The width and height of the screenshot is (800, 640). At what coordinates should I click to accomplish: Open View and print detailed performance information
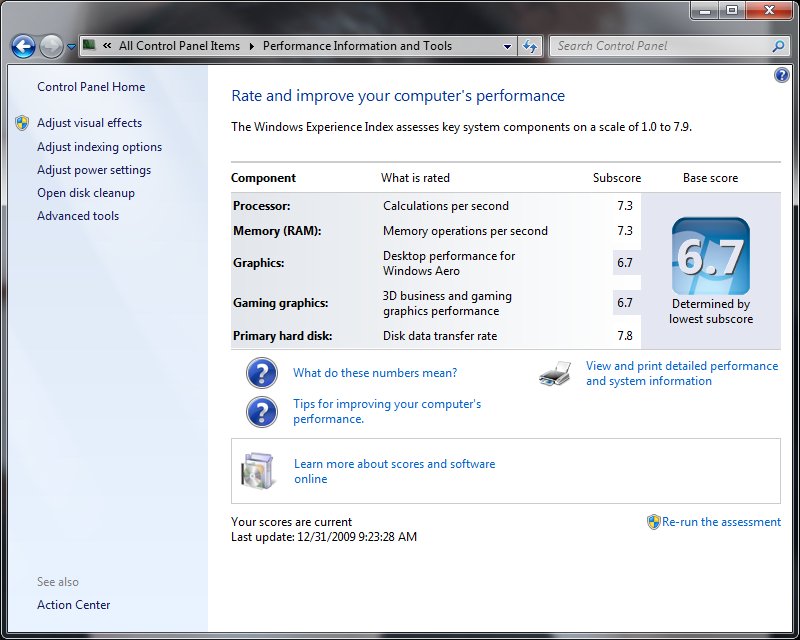coord(682,374)
